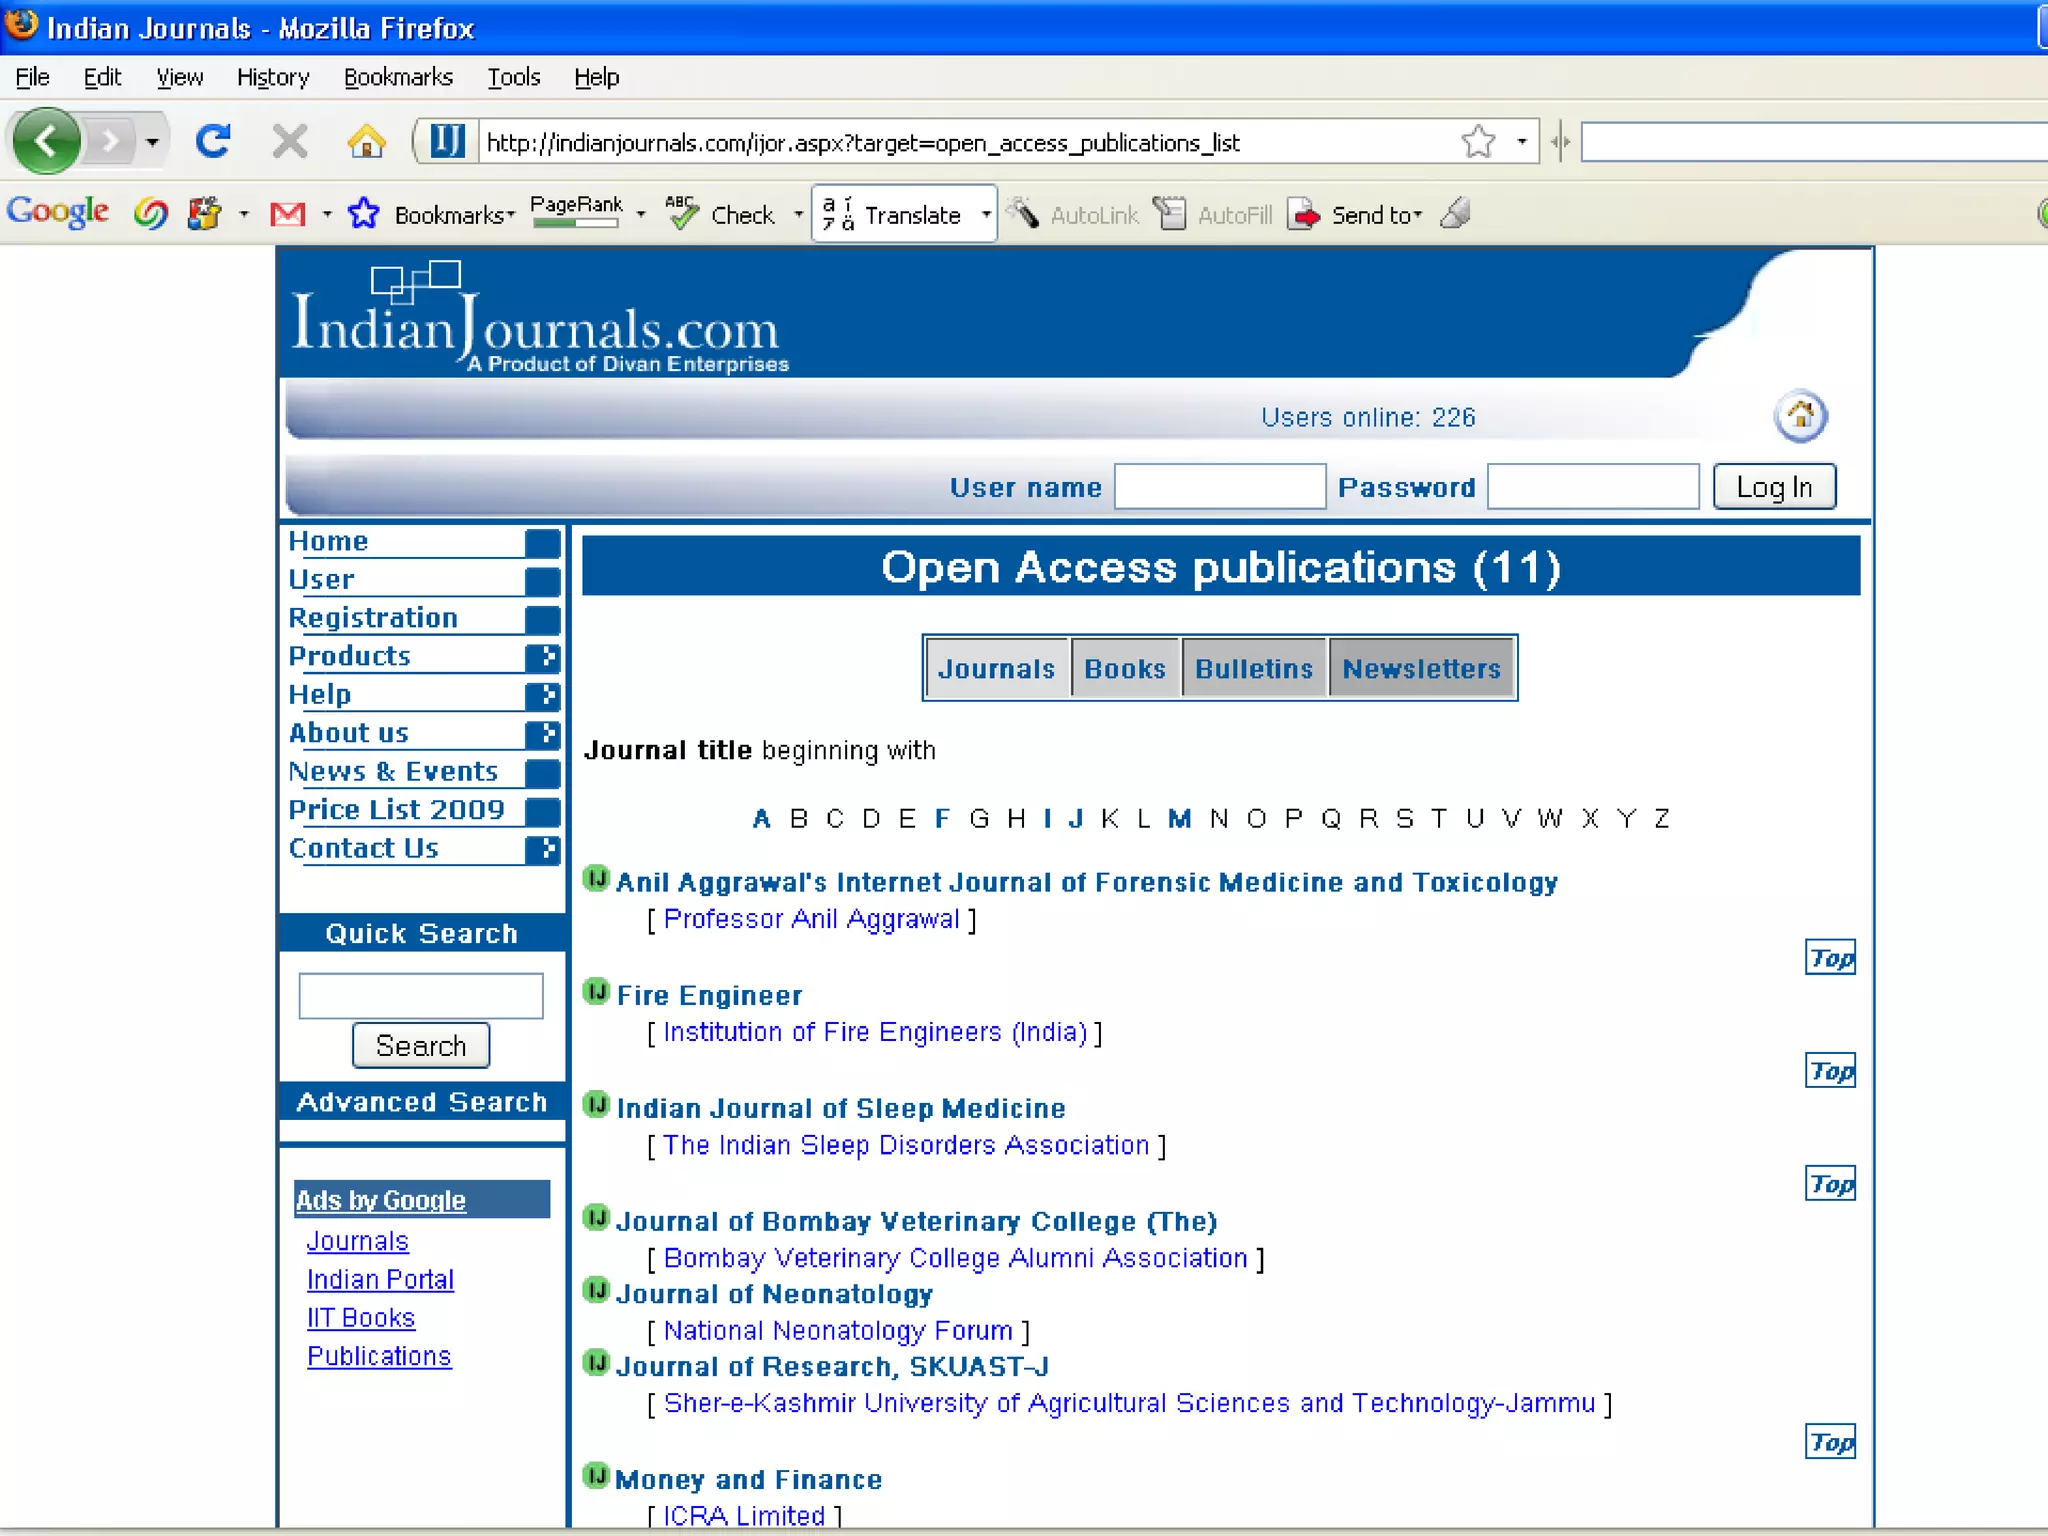
Task: Click the Top icon beside Fire Engineer
Action: (x=1829, y=1071)
